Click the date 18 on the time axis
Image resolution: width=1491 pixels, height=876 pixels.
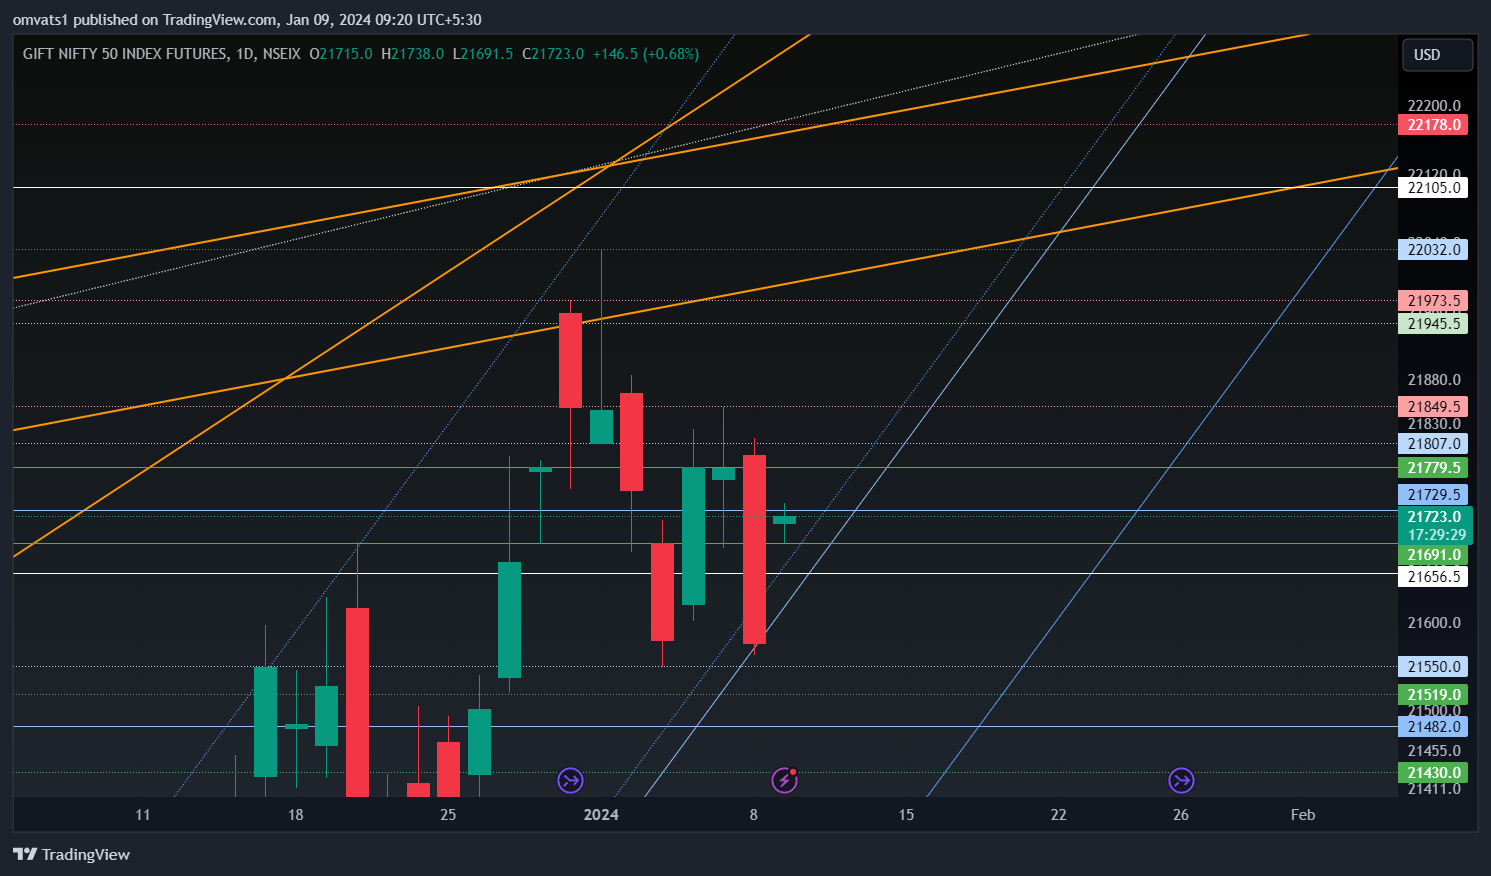click(295, 815)
